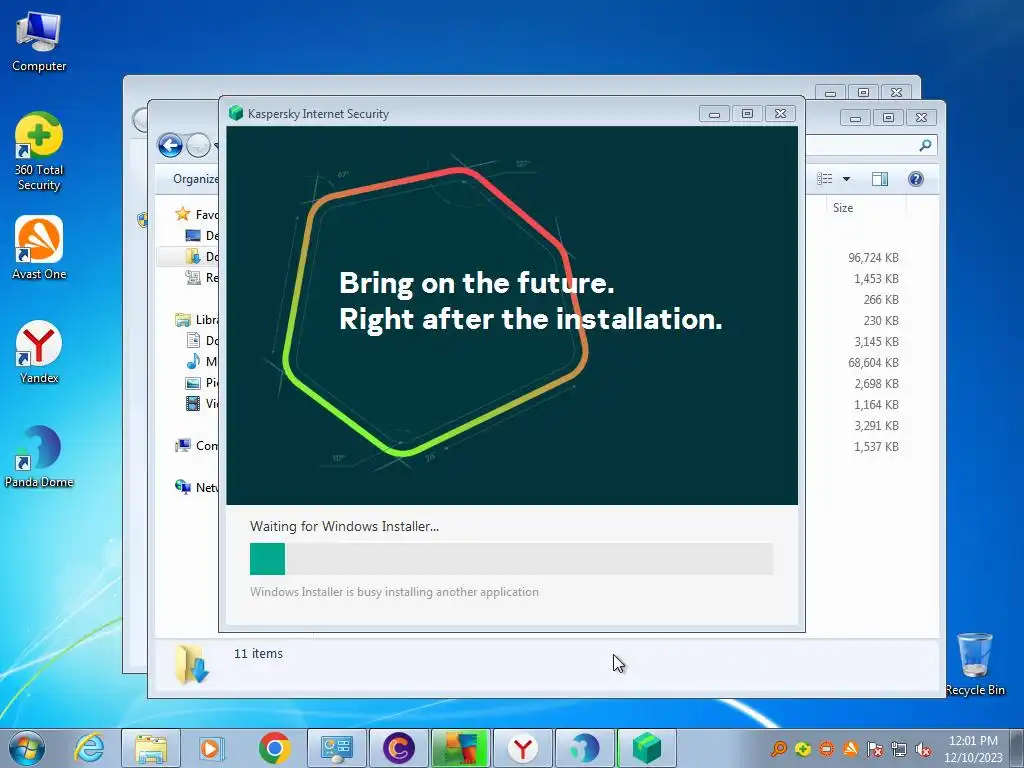Viewport: 1024px width, 768px height.
Task: Switch to the purple C app in the taskbar
Action: pos(399,748)
